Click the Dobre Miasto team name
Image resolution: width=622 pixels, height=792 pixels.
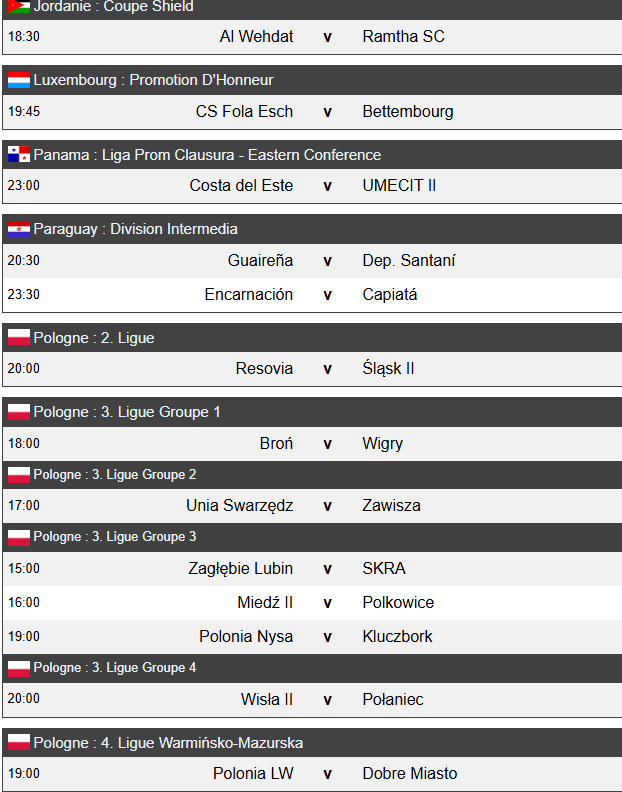point(410,773)
